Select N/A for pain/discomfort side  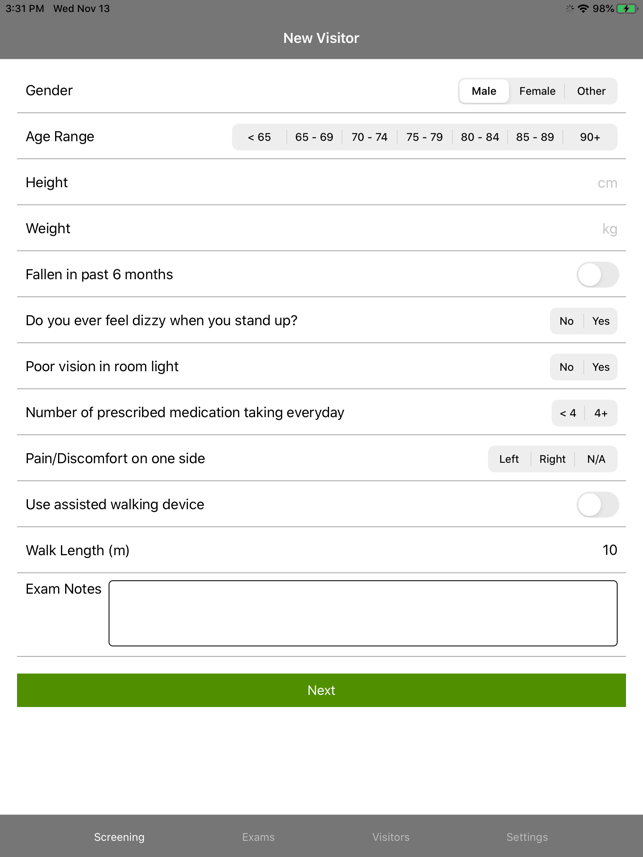(596, 459)
